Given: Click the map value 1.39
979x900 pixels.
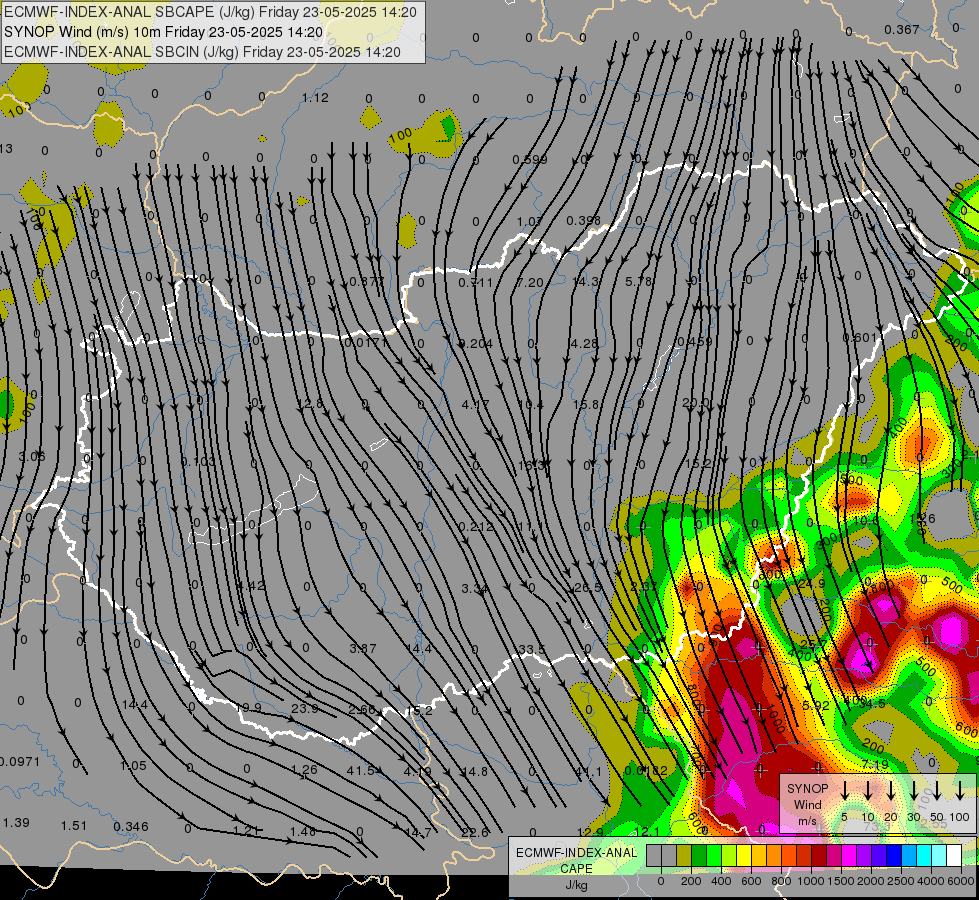Looking at the screenshot, I should click(16, 823).
